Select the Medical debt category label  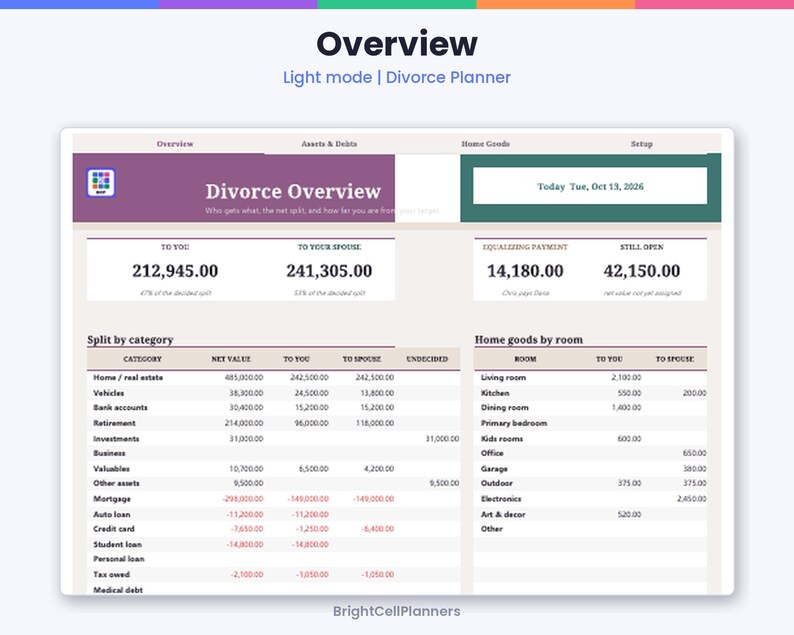point(118,590)
